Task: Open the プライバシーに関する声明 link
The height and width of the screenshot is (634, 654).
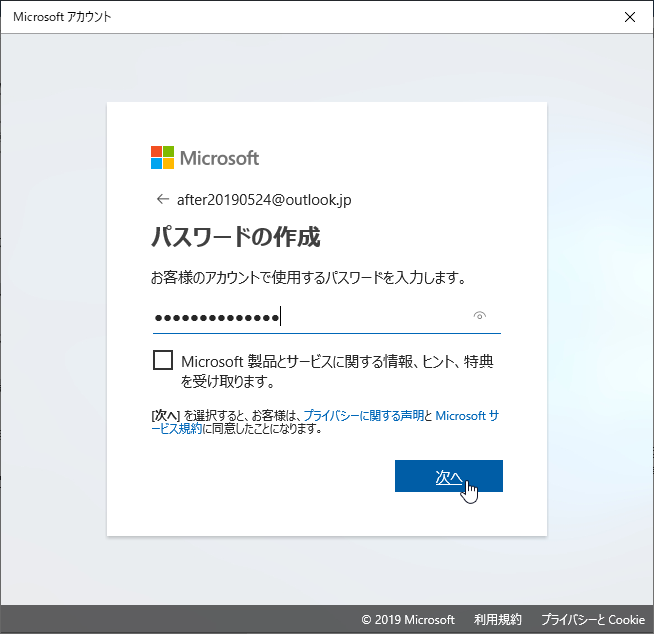Action: 363,415
